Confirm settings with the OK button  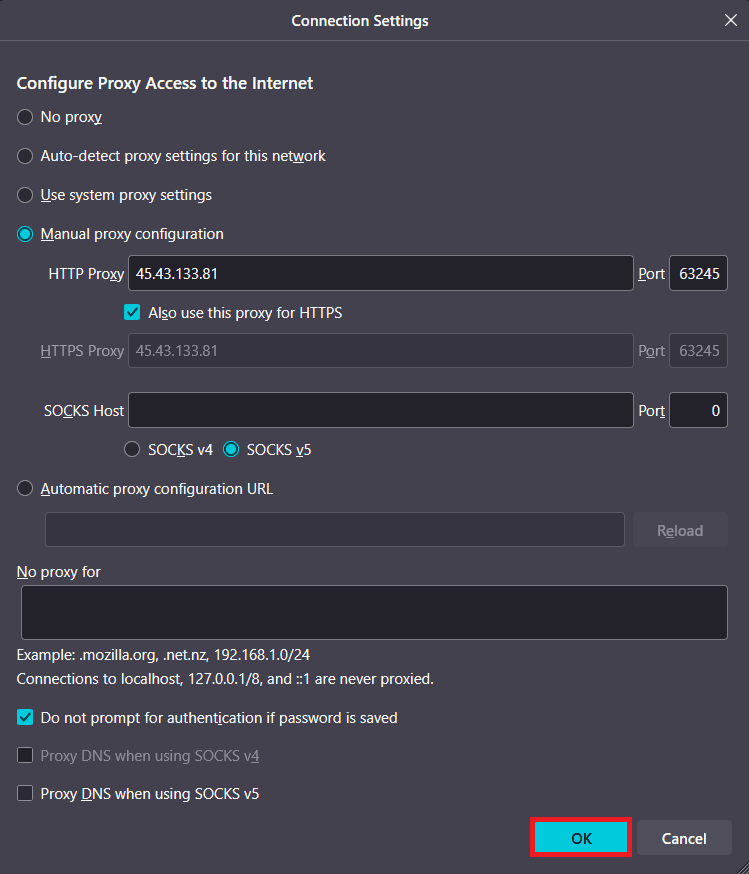[x=580, y=838]
